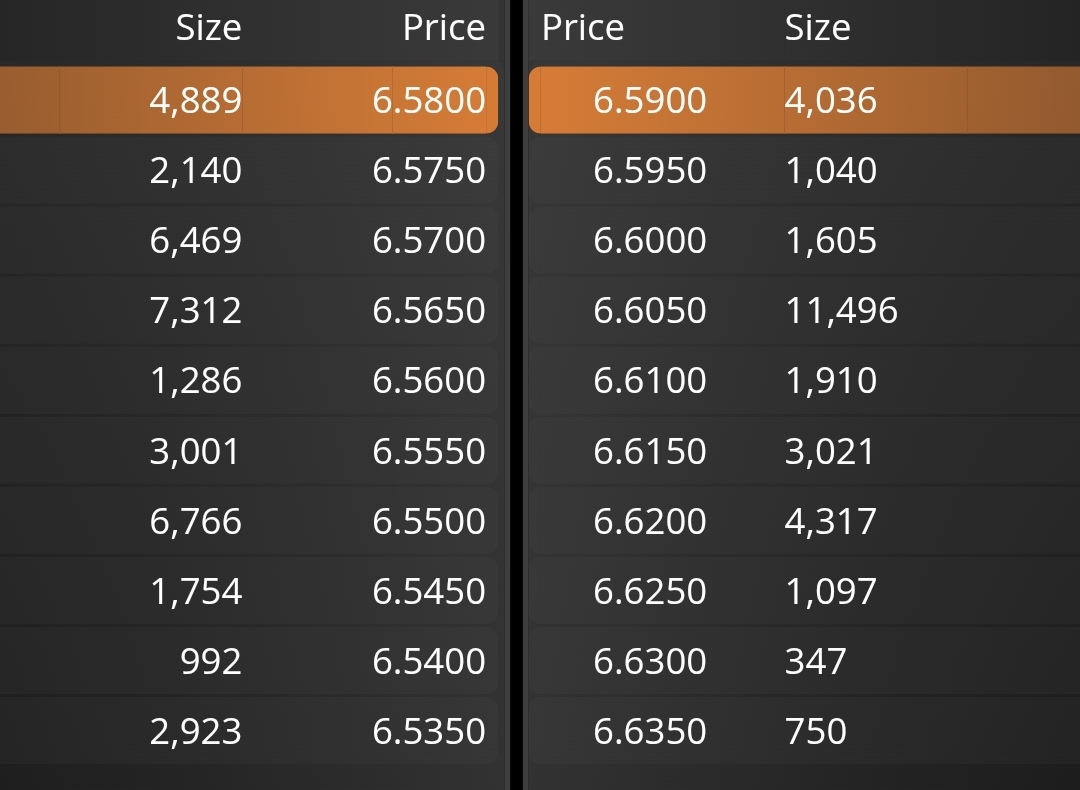Select bid row priced 6.5750
The width and height of the screenshot is (1080, 790).
(249, 170)
